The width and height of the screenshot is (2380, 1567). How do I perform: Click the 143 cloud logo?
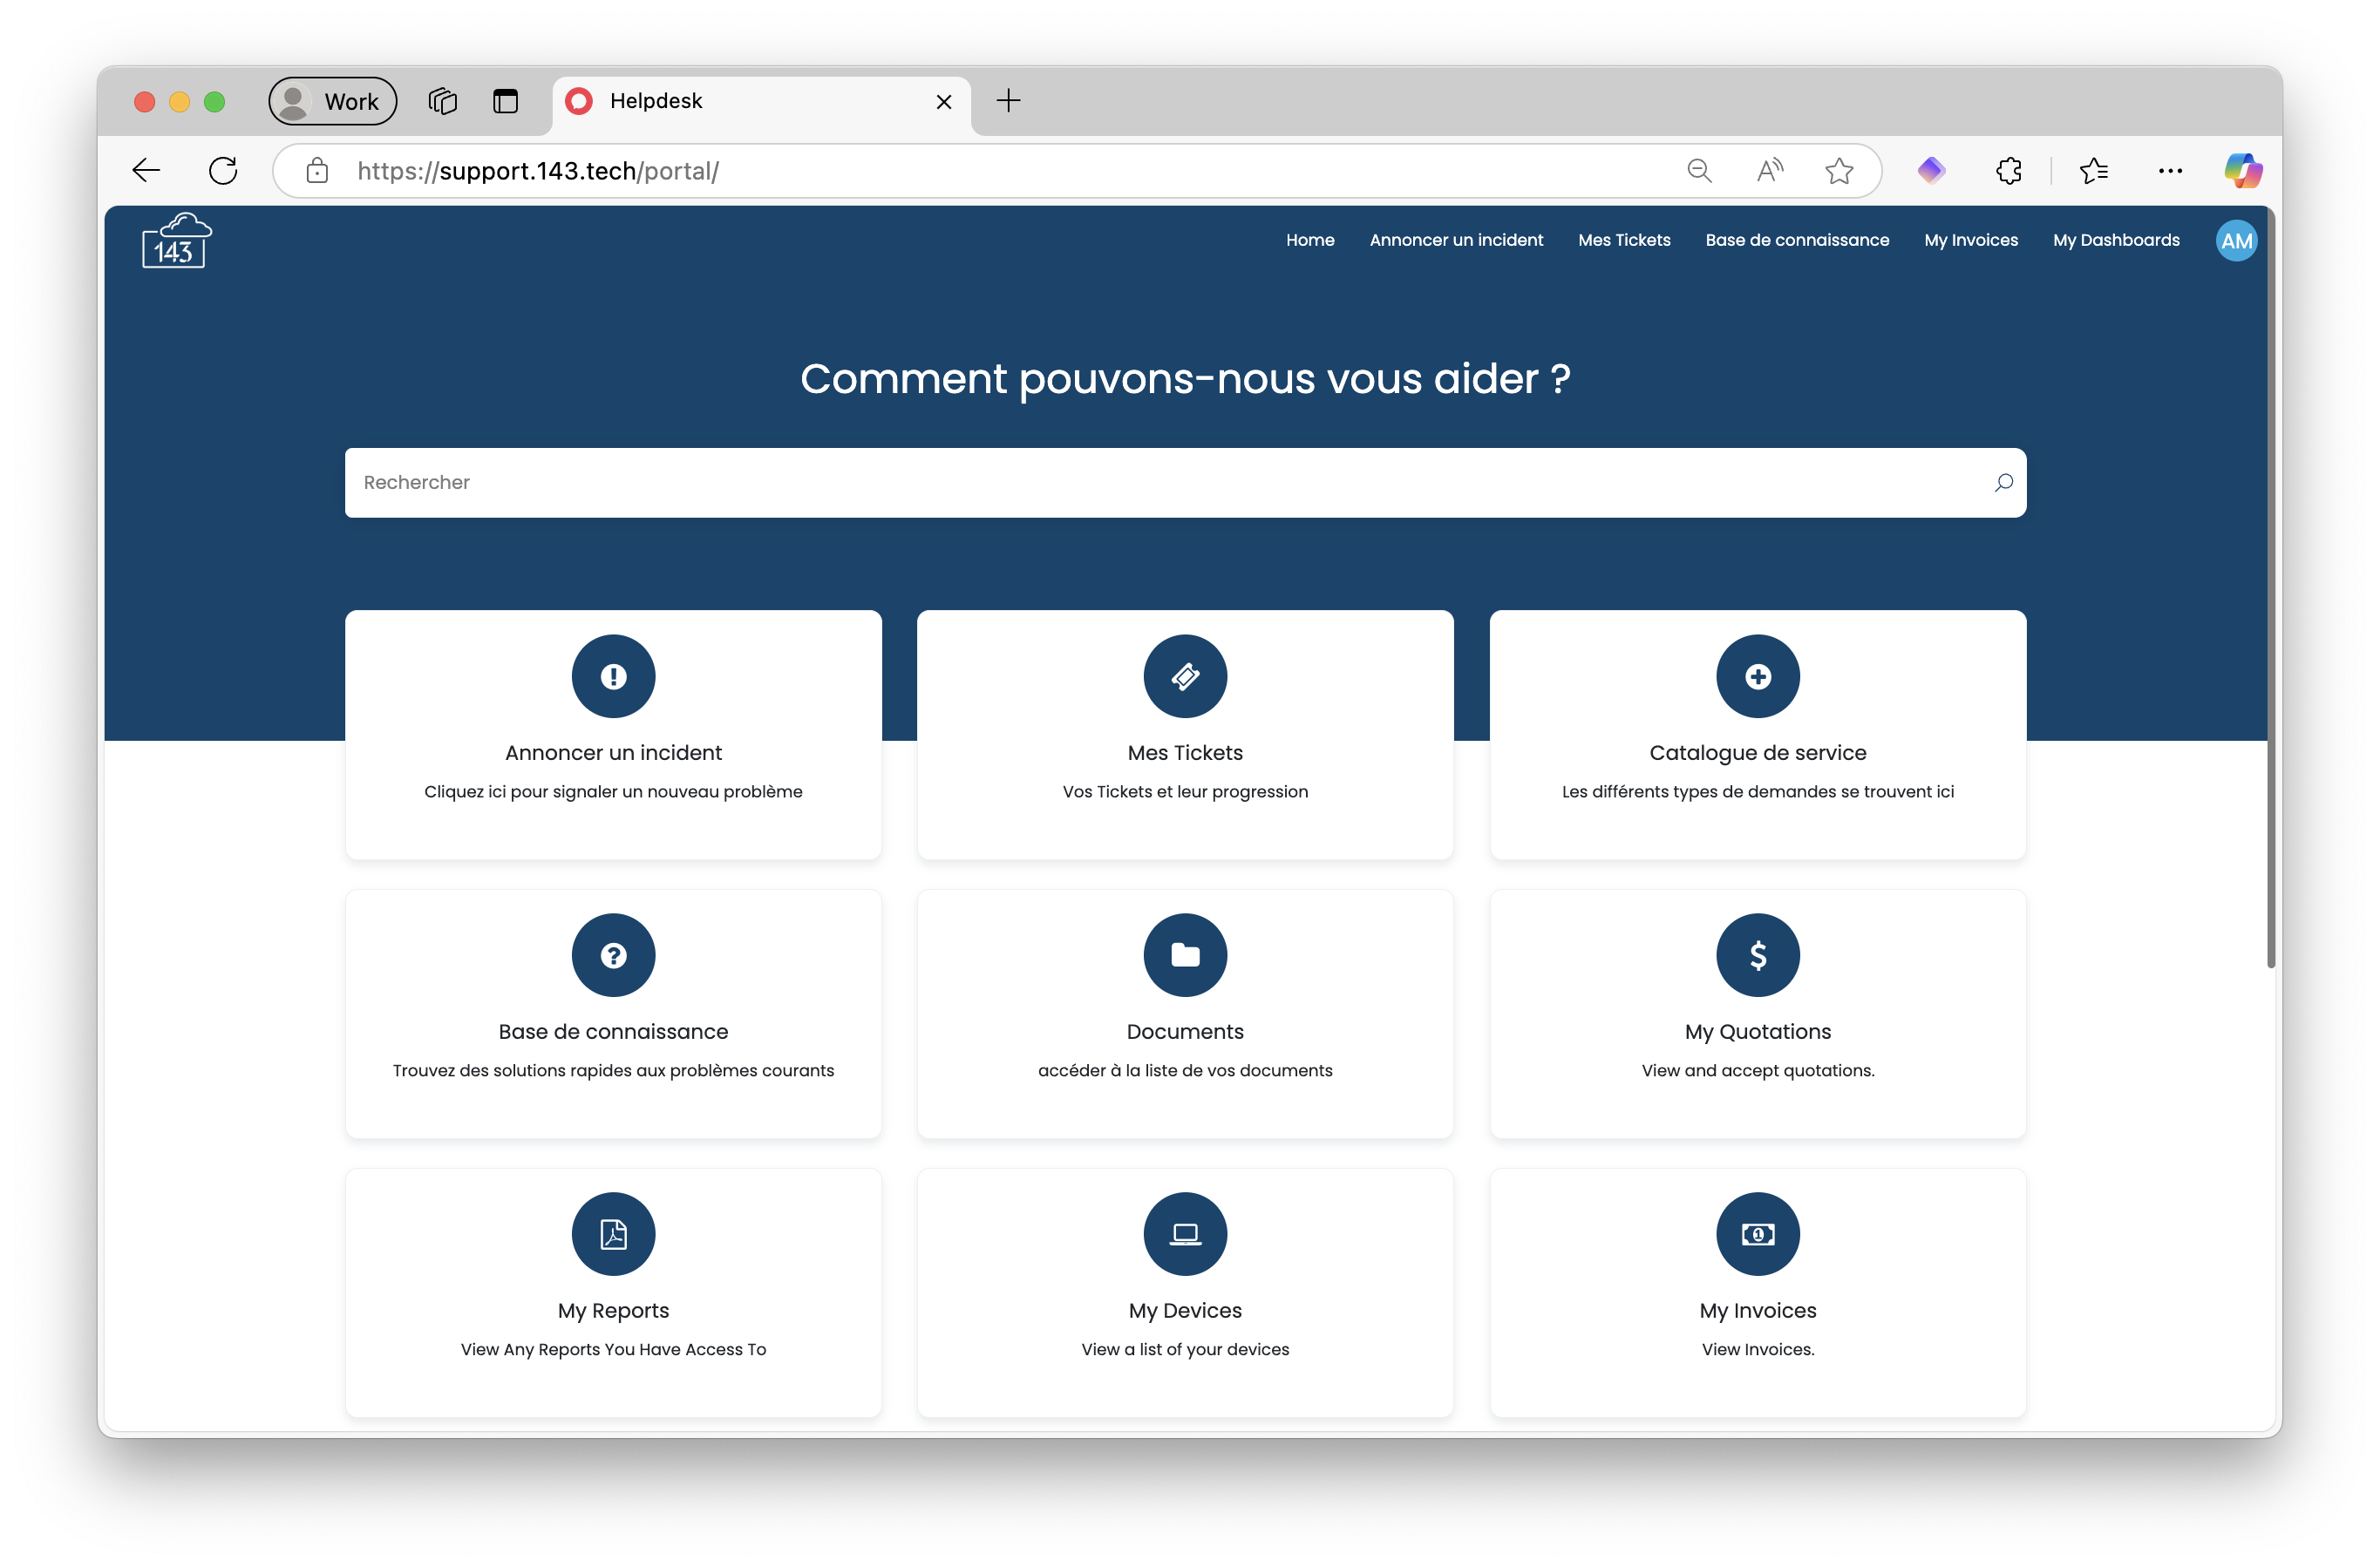click(176, 241)
